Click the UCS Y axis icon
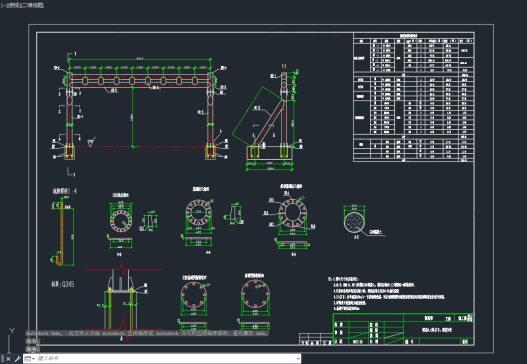 12,331
